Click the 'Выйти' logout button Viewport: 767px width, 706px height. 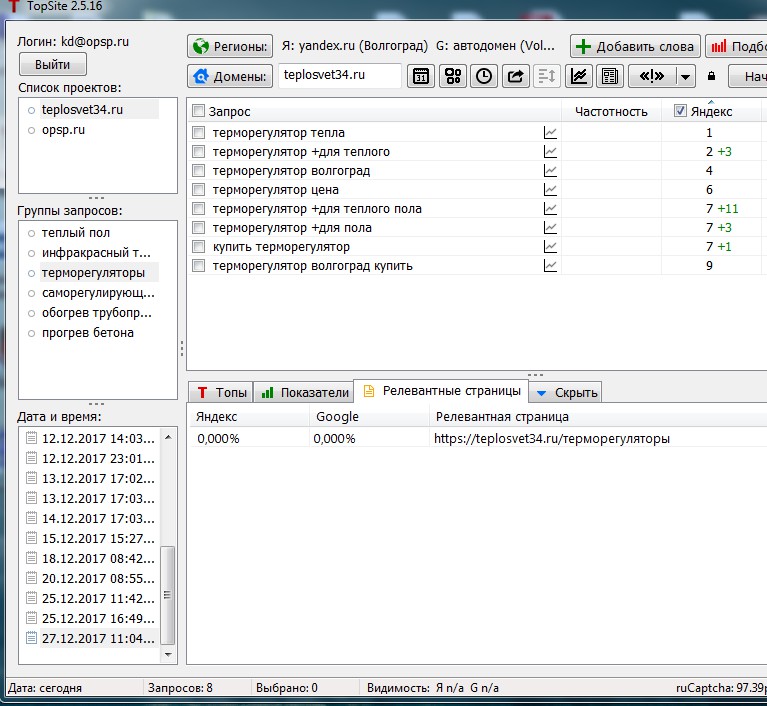pos(53,65)
